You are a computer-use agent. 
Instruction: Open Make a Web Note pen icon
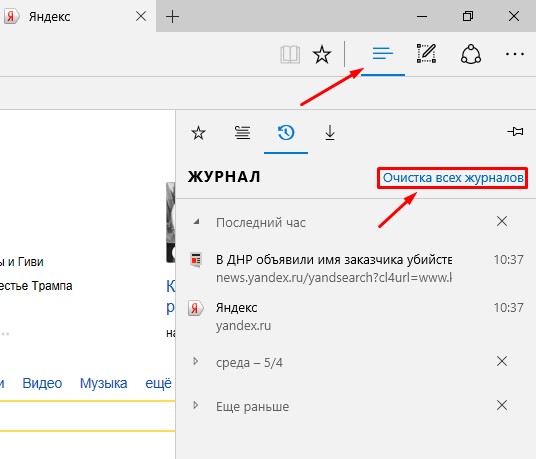pos(426,54)
